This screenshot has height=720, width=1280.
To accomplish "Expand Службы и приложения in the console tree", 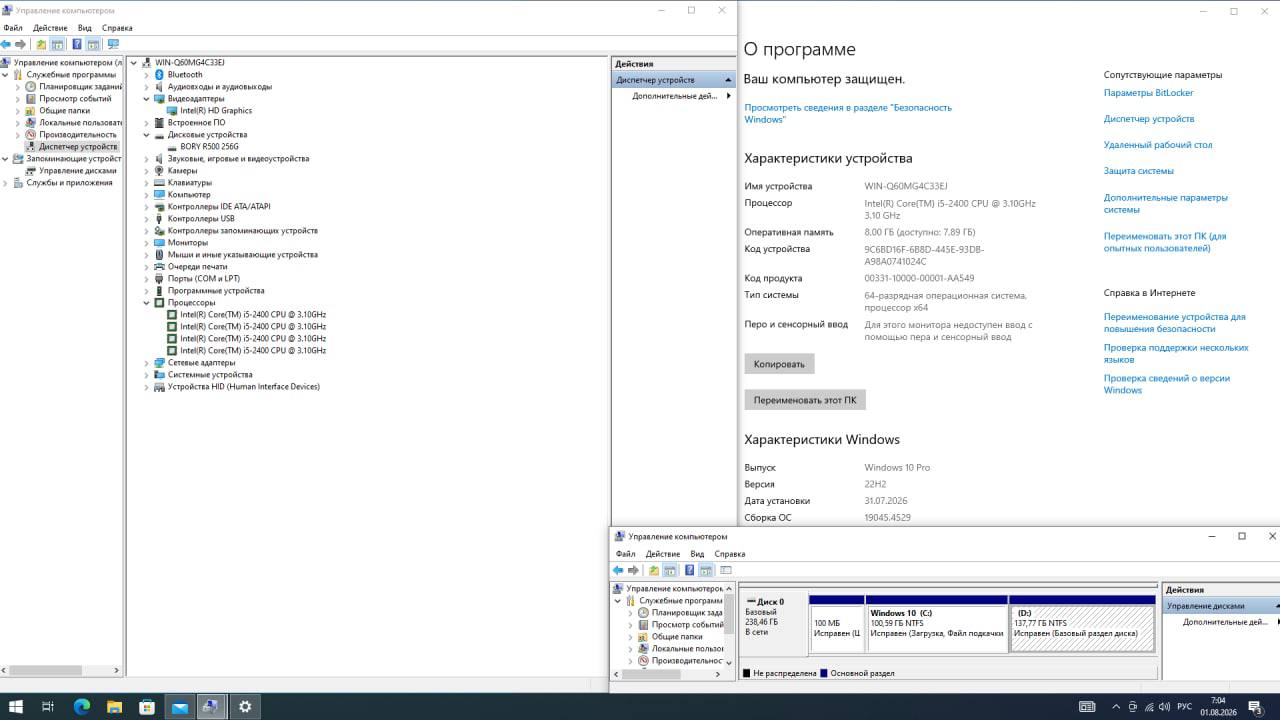I will 5,183.
